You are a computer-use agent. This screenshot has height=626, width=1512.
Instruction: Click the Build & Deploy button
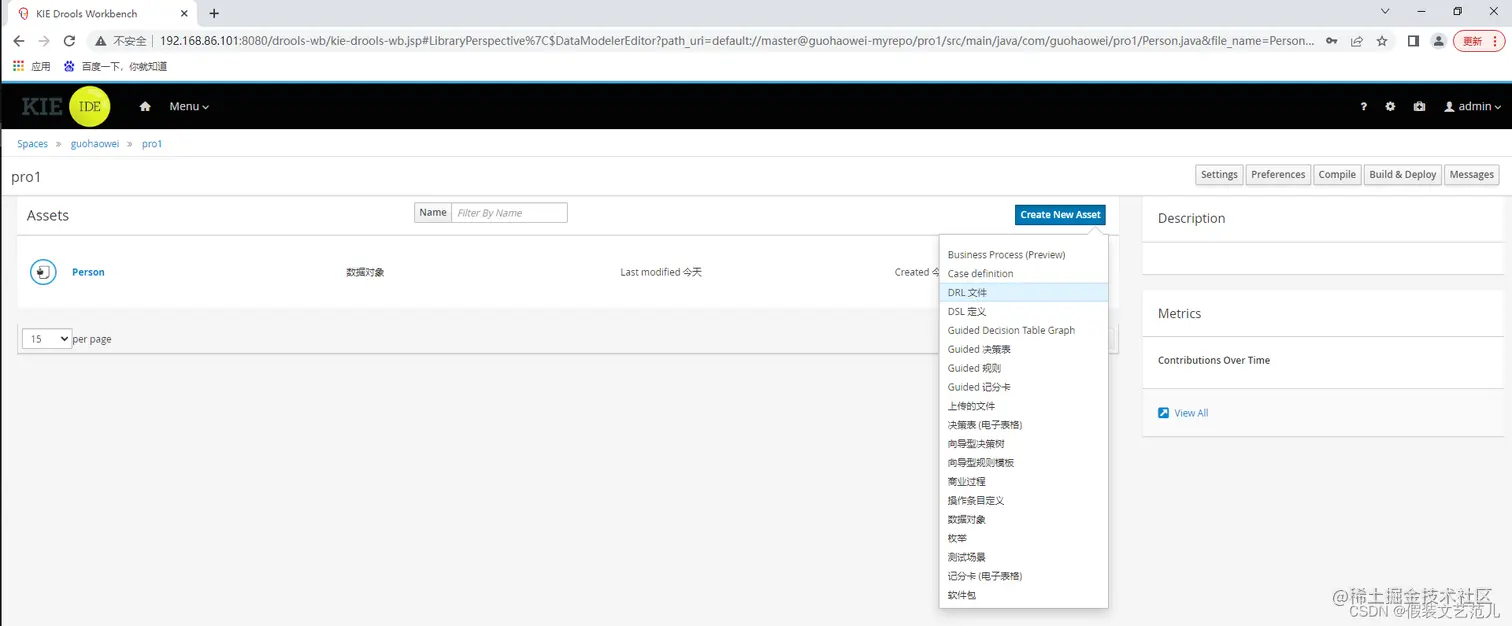pyautogui.click(x=1403, y=175)
